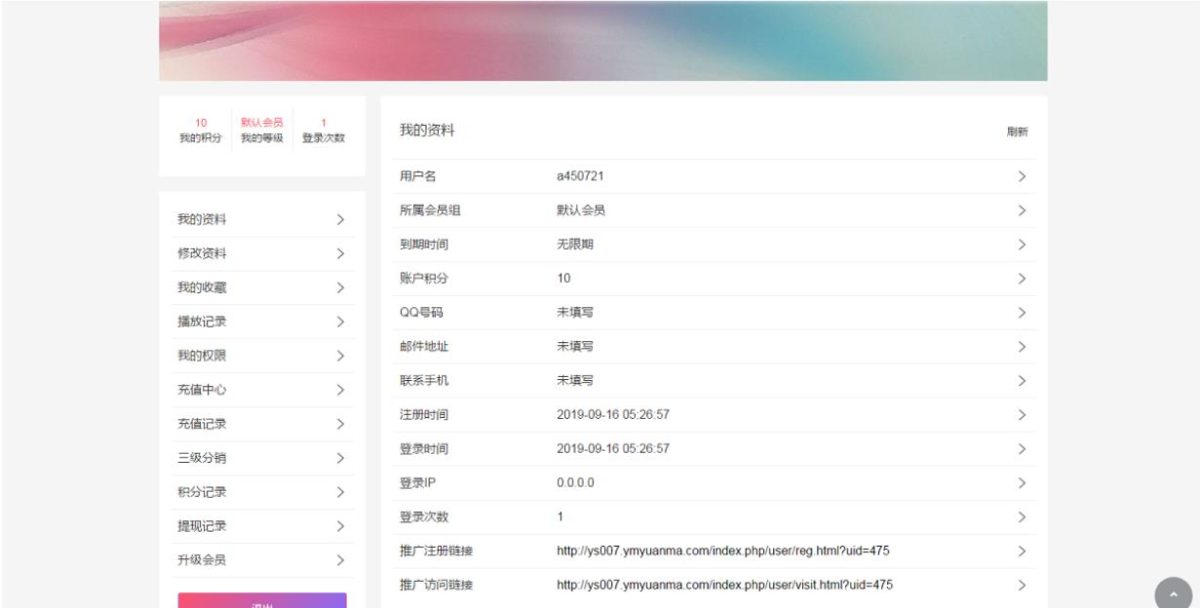The width and height of the screenshot is (1200, 608).
Task: Click the username value a450721
Action: pyautogui.click(x=580, y=176)
